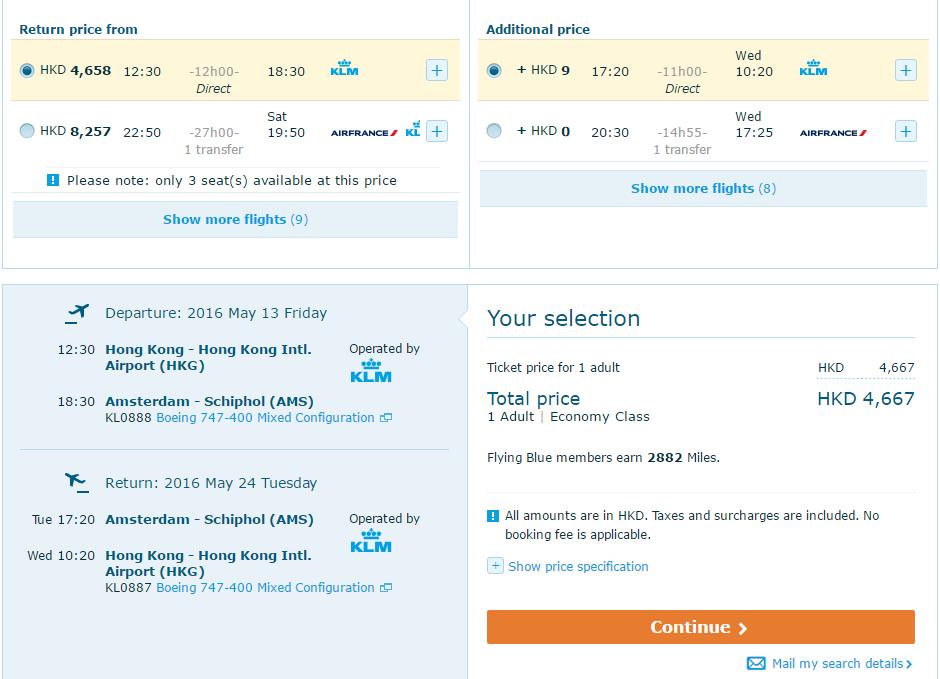The image size is (940, 679).
Task: Click the envelope icon beside Mail my search details
Action: [x=756, y=663]
